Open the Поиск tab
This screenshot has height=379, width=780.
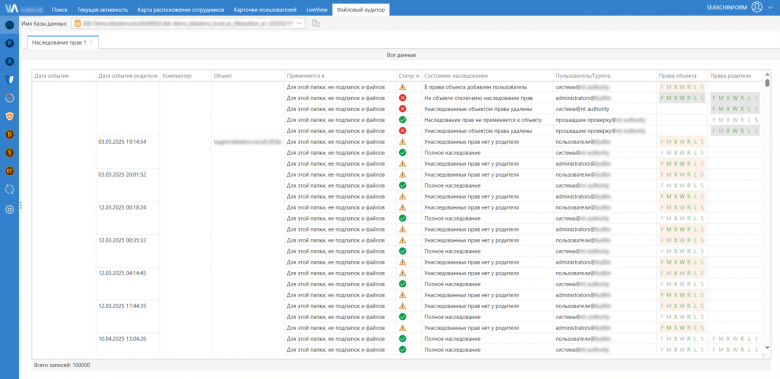[x=60, y=9]
